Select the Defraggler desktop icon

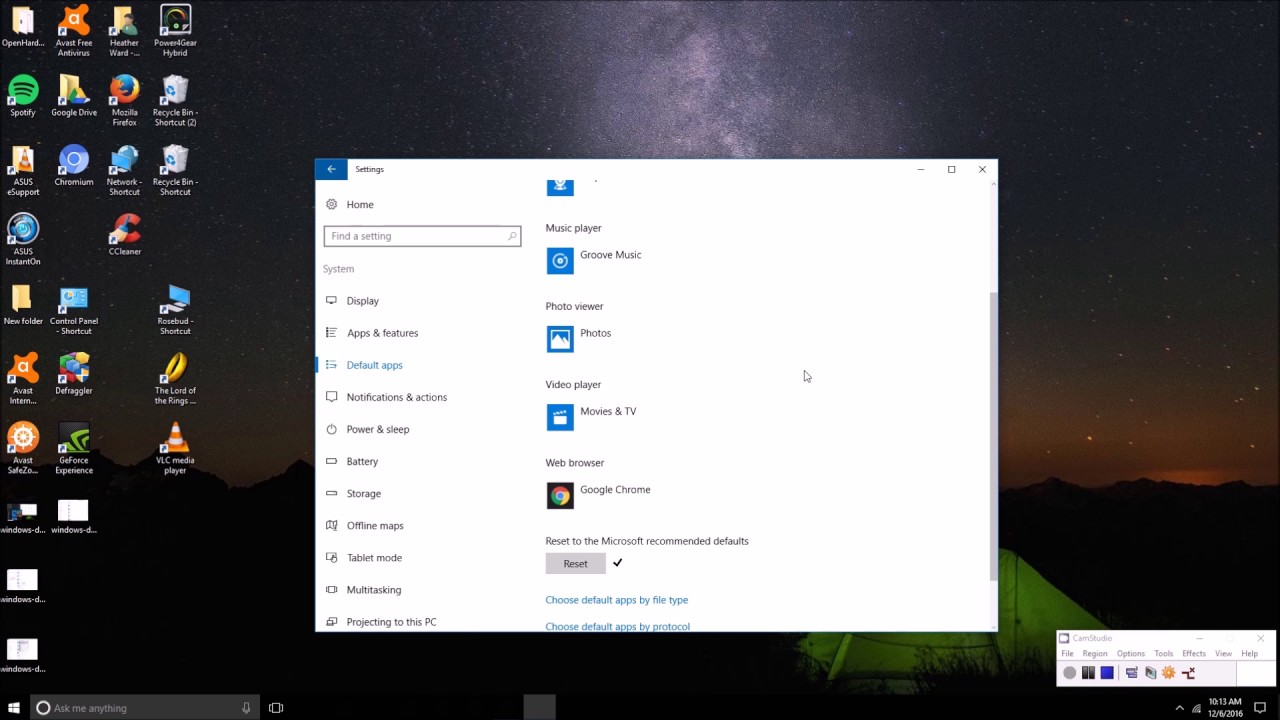pyautogui.click(x=74, y=374)
